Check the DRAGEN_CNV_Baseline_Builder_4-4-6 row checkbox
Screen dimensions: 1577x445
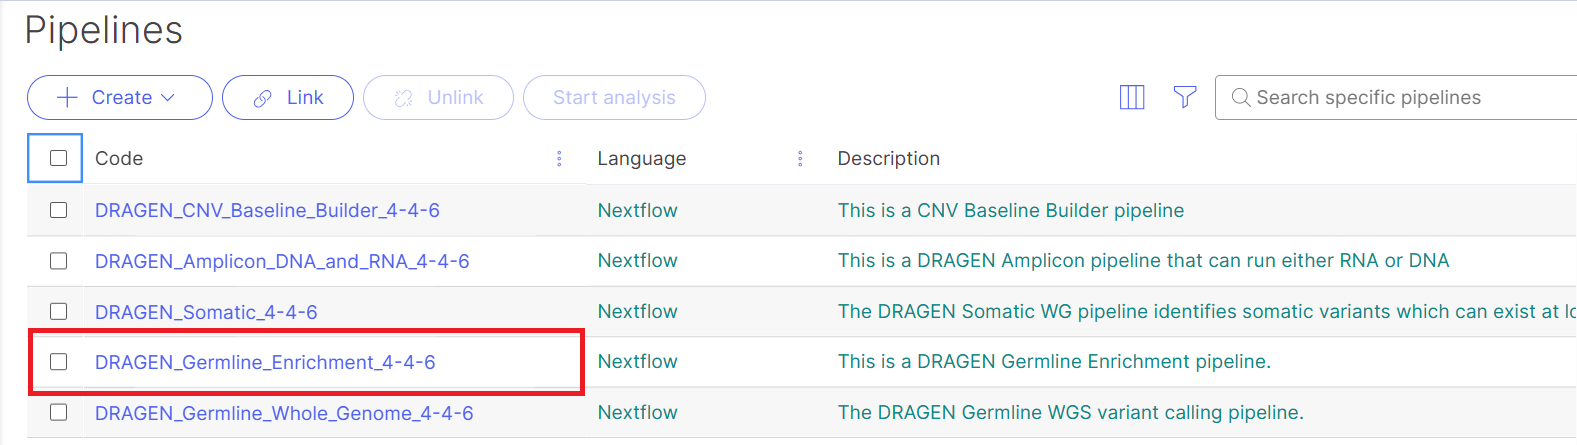(x=59, y=210)
